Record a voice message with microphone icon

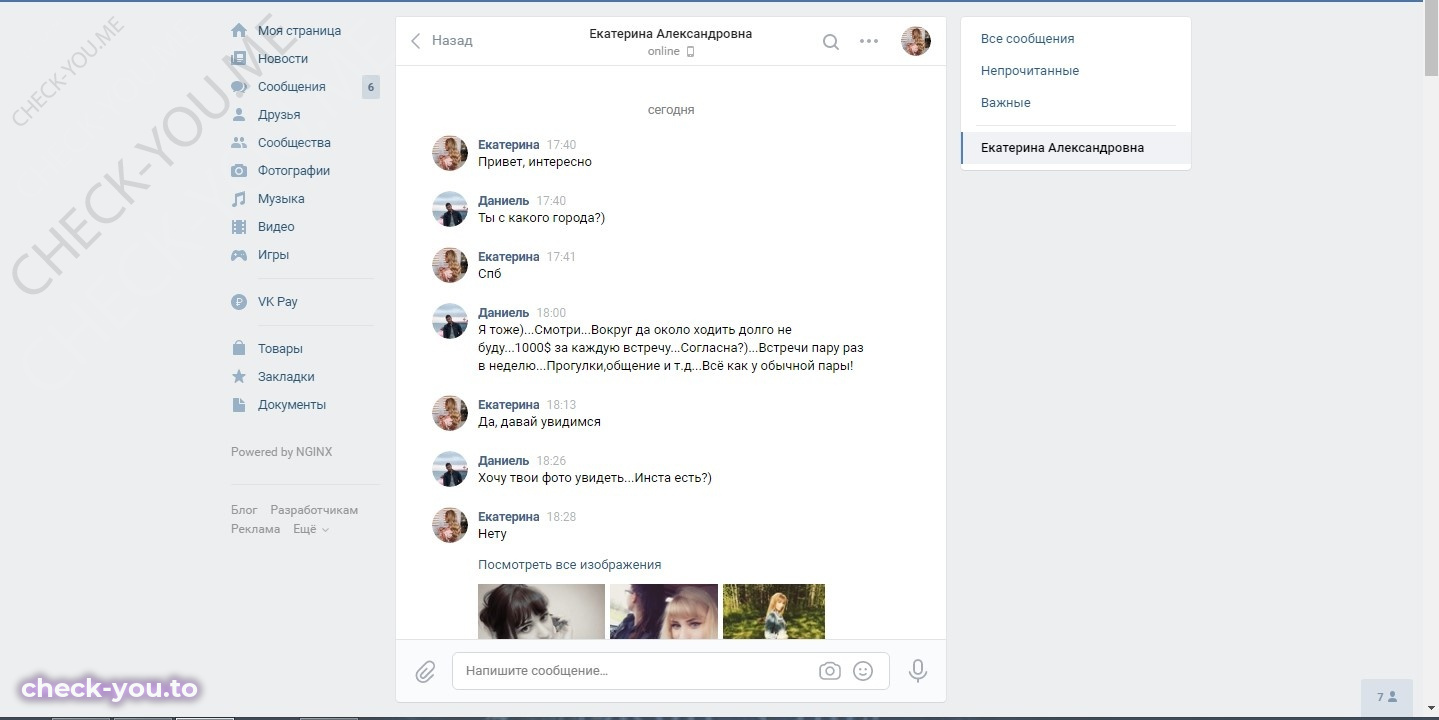click(x=918, y=671)
